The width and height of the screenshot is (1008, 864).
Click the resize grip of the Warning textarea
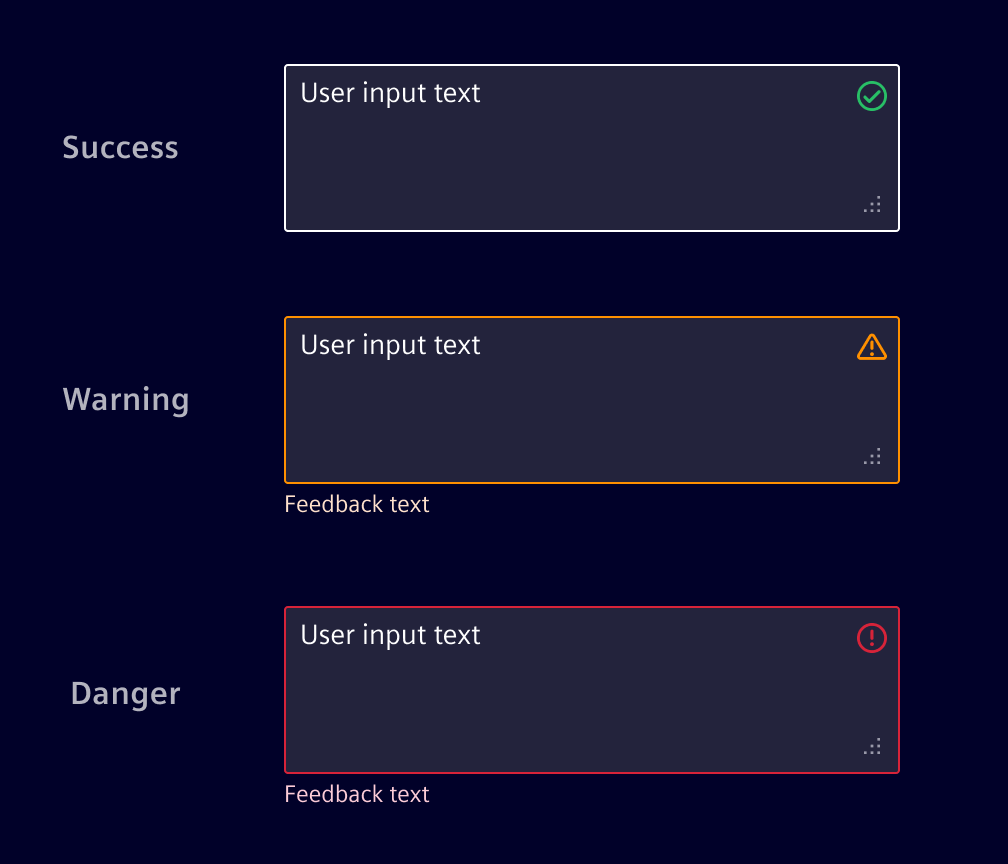point(871,455)
